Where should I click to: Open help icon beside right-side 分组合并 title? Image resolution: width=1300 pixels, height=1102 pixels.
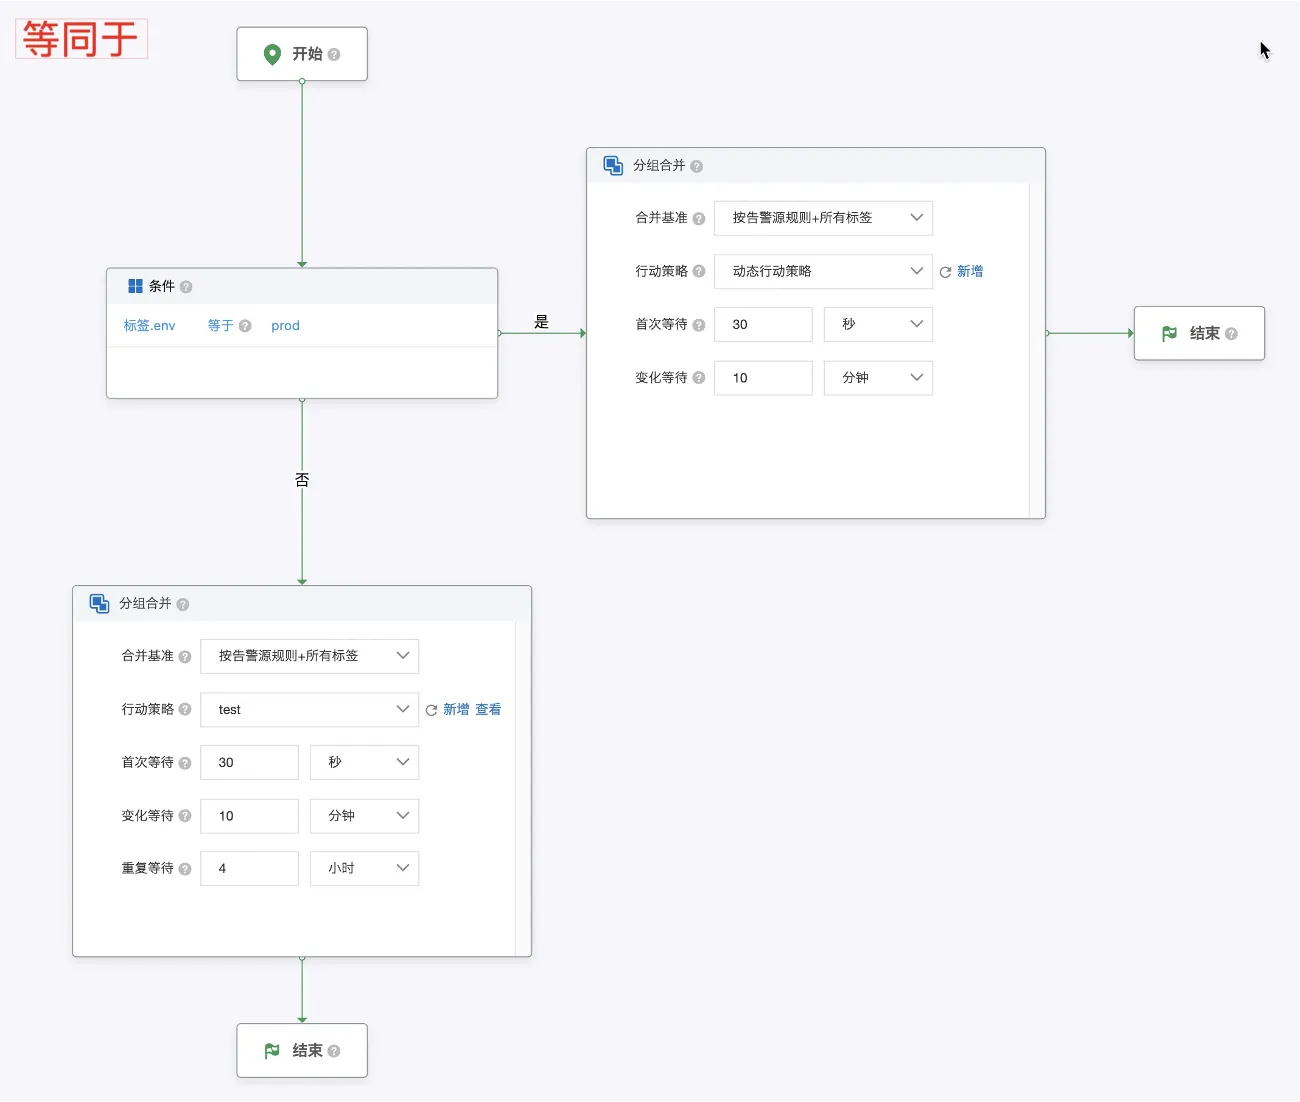(697, 166)
